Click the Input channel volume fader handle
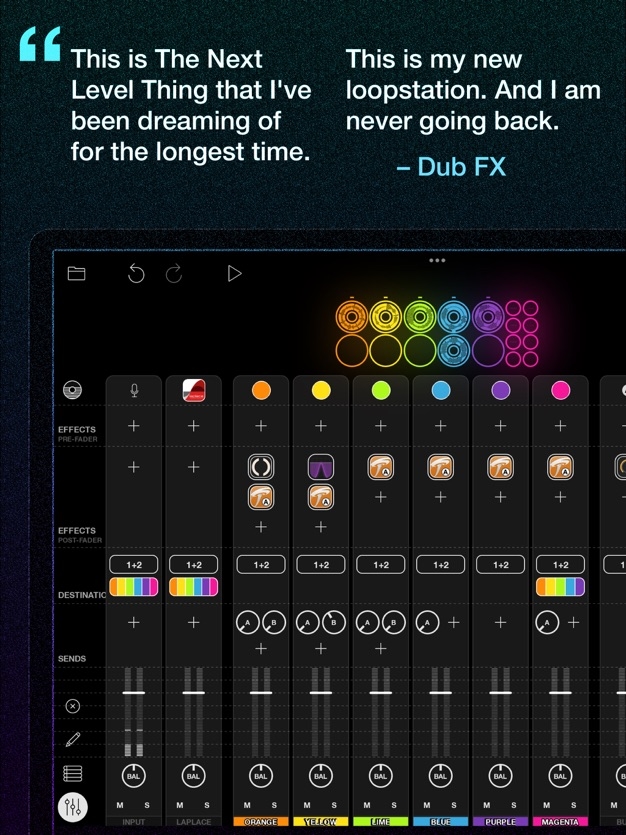626x835 pixels. coord(134,693)
